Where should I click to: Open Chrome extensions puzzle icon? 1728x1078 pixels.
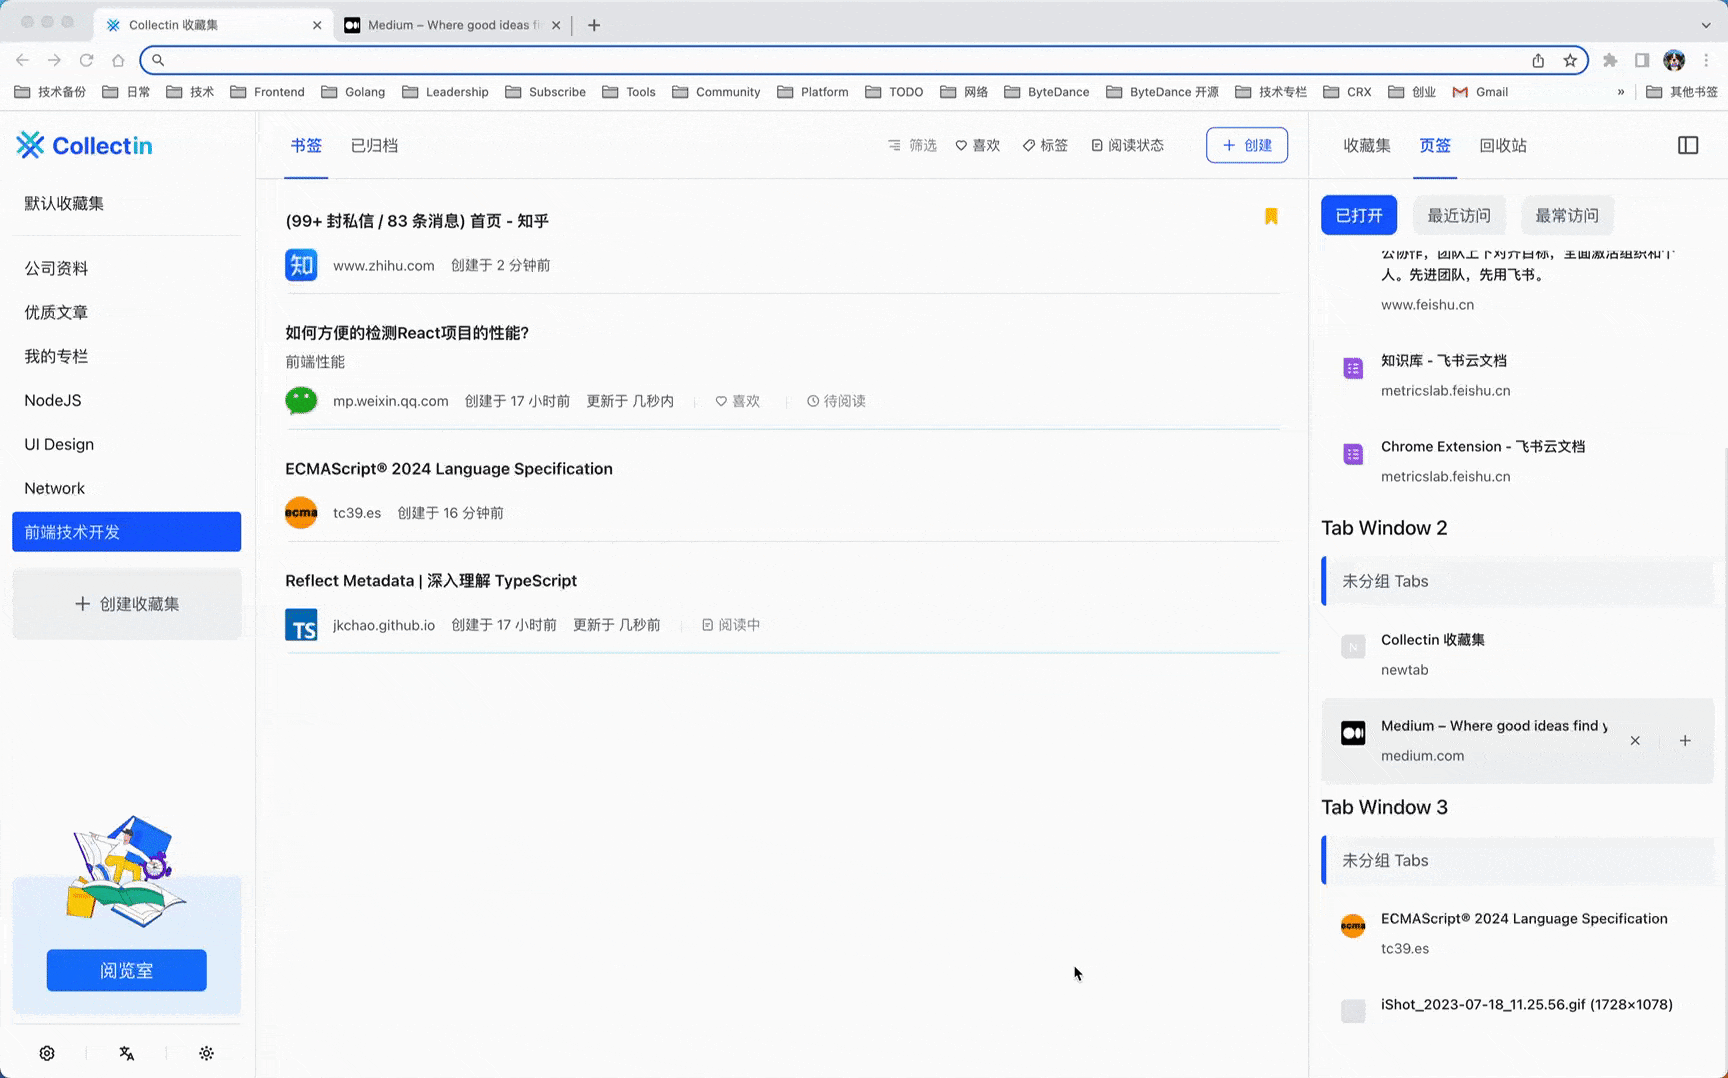pyautogui.click(x=1610, y=60)
